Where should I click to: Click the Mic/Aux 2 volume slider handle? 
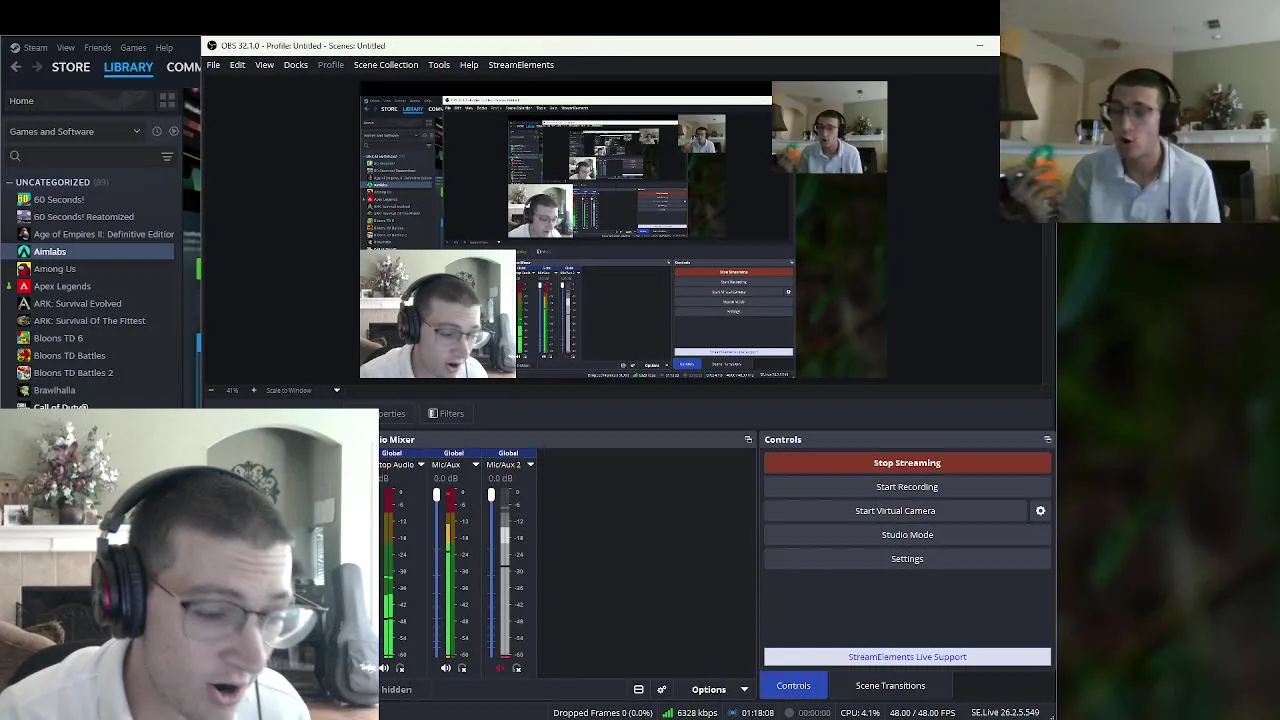pyautogui.click(x=491, y=496)
